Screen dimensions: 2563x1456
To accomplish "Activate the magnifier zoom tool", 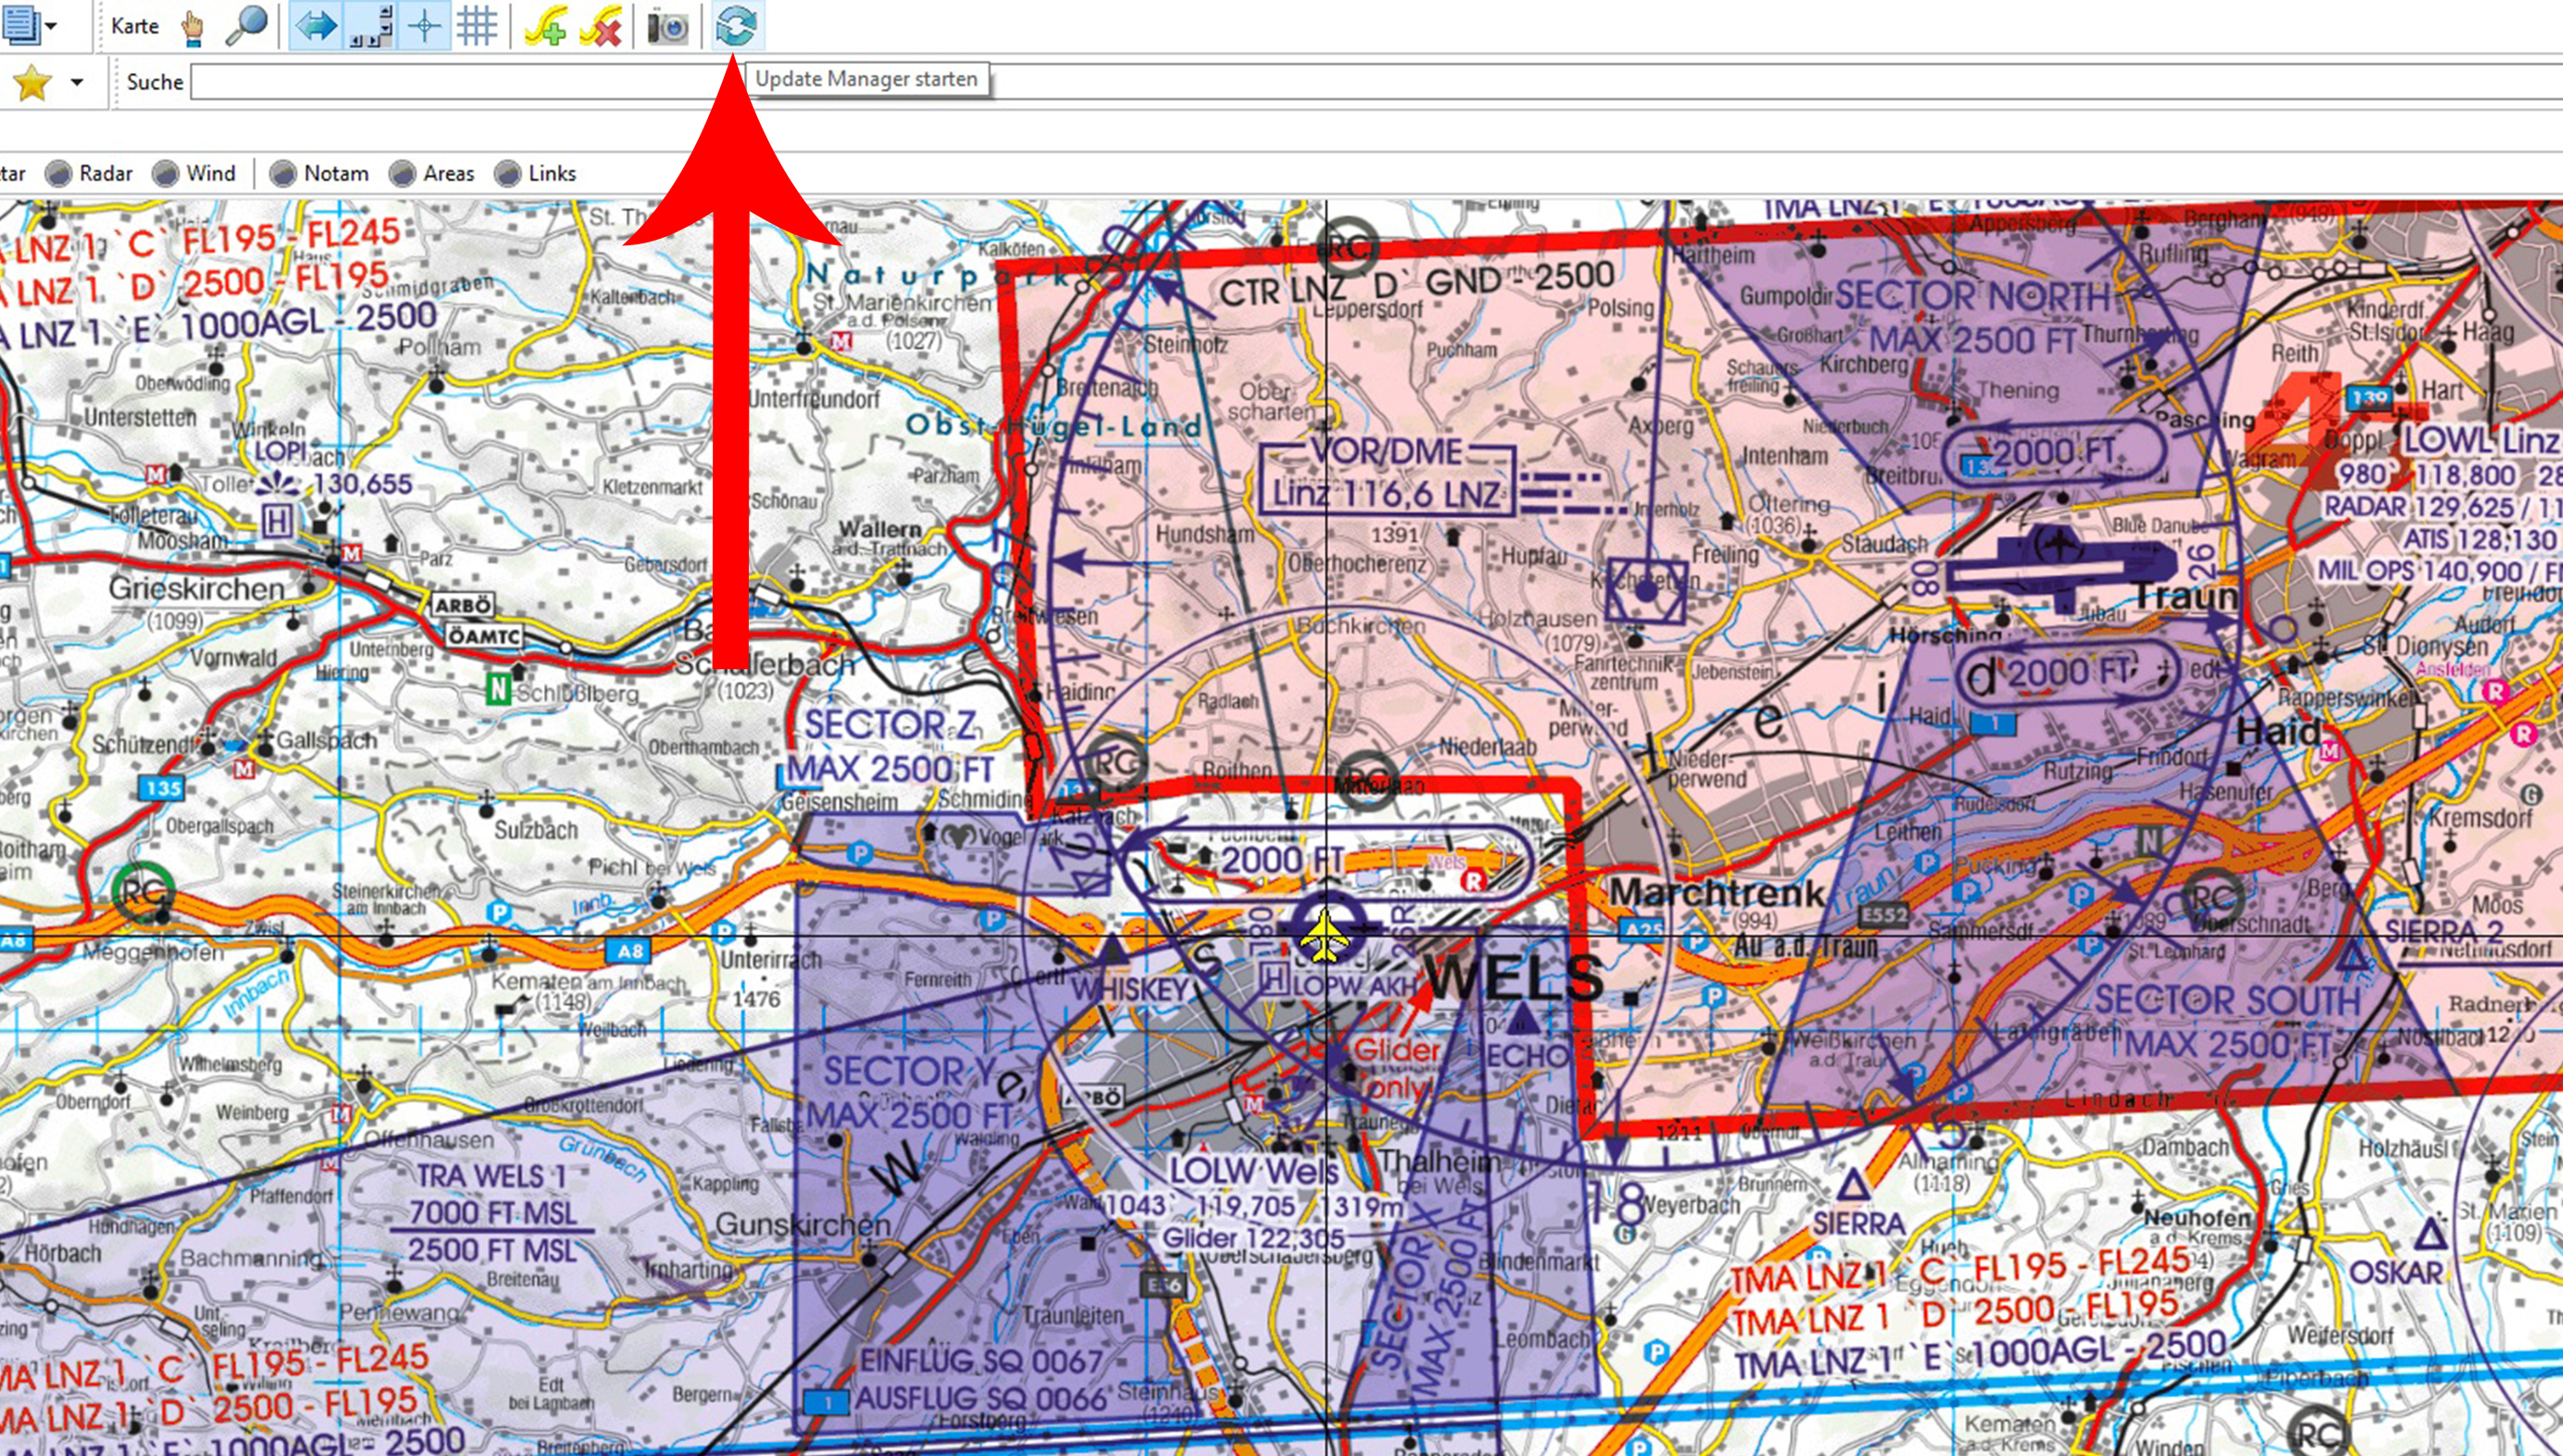I will click(x=246, y=26).
